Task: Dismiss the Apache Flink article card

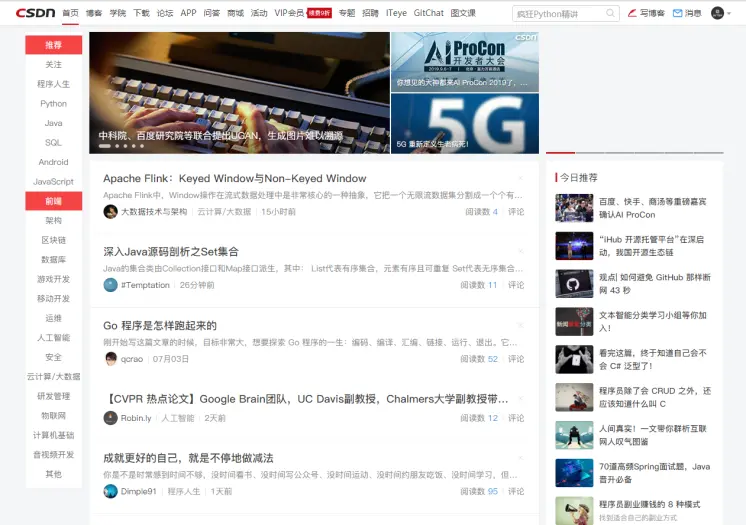Action: 521,178
